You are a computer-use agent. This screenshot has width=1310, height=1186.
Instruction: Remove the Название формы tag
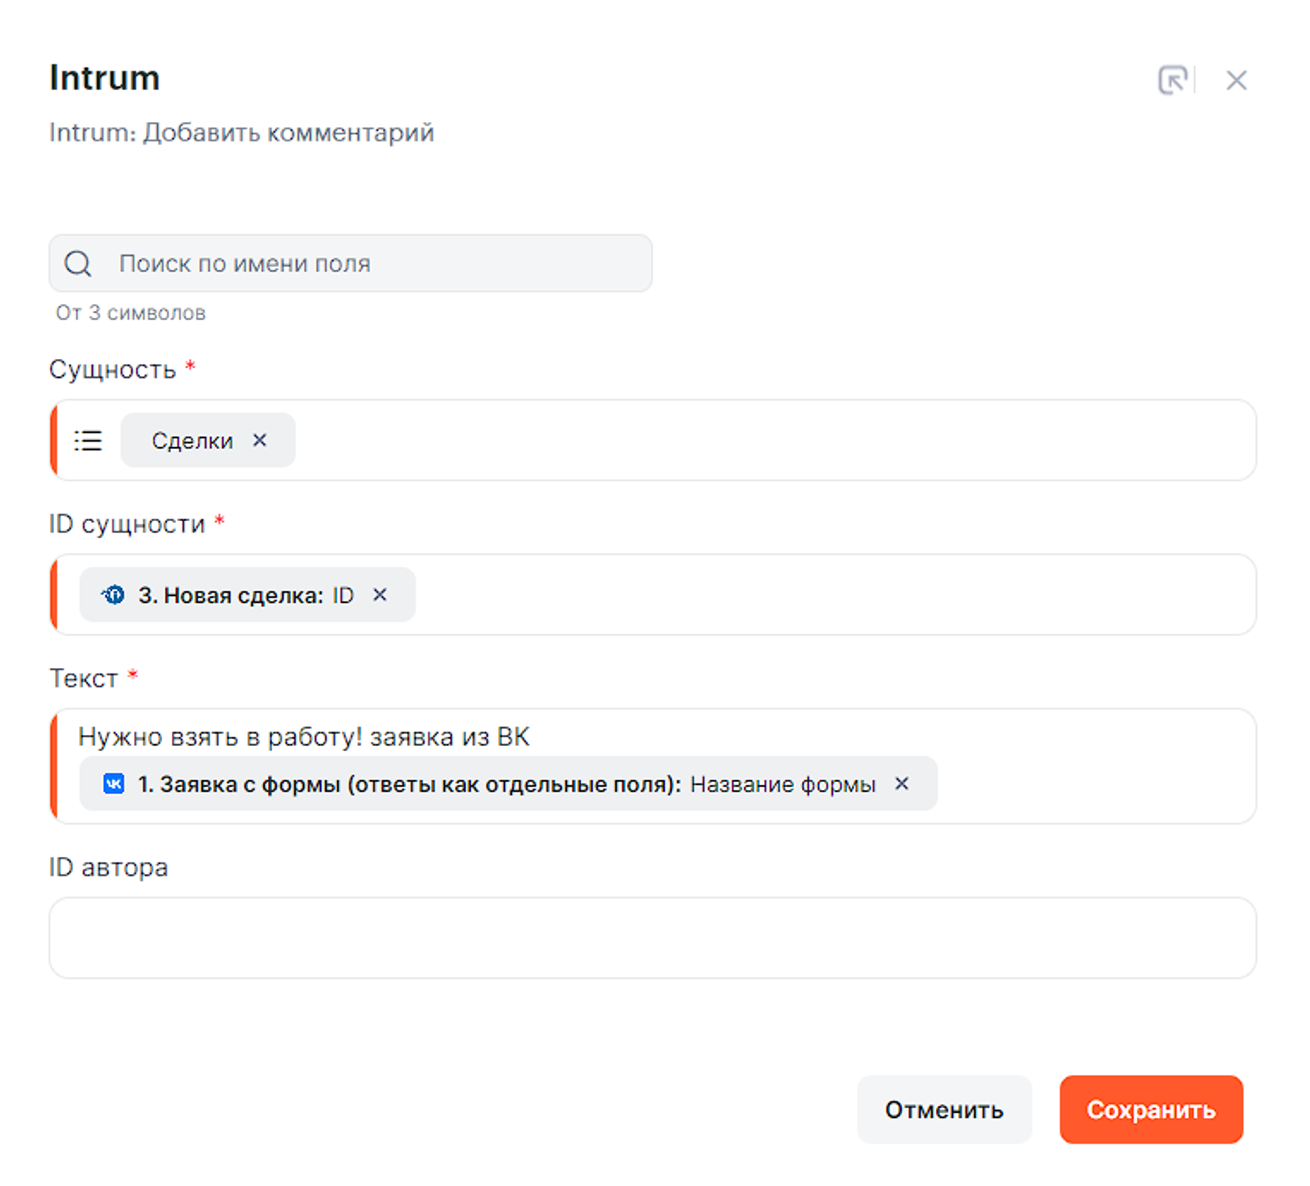[x=902, y=784]
